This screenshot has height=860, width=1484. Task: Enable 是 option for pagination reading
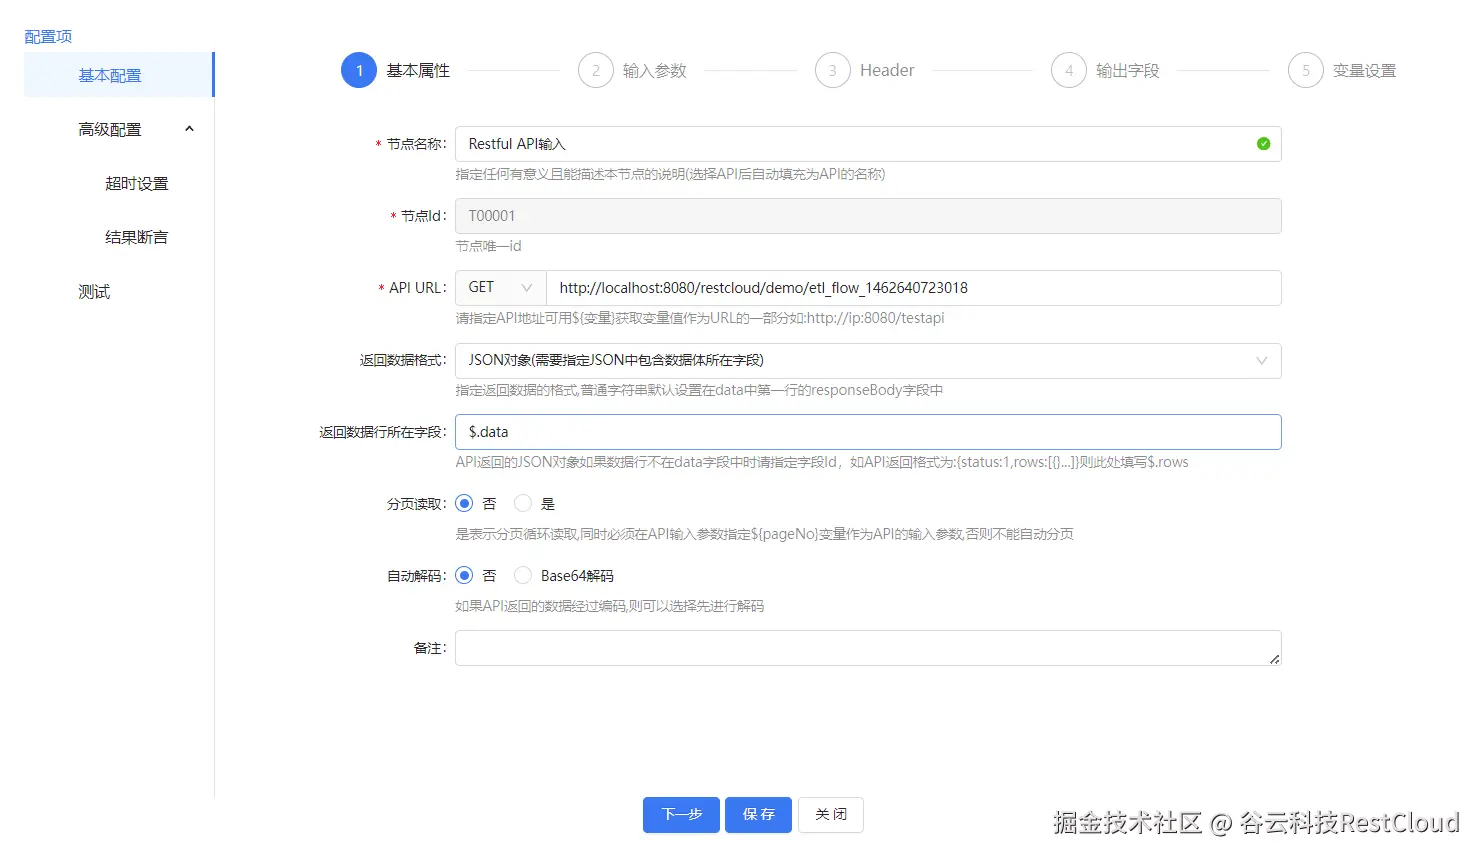click(x=522, y=503)
